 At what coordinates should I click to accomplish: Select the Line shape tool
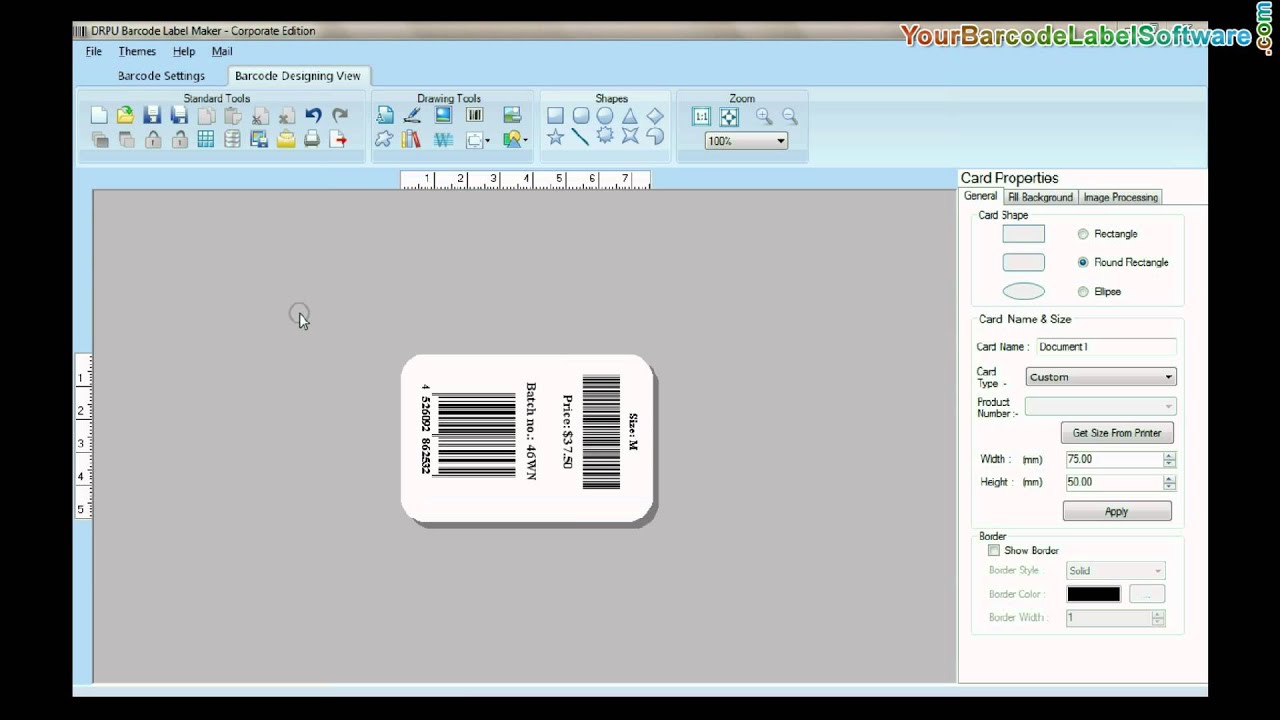[x=580, y=137]
